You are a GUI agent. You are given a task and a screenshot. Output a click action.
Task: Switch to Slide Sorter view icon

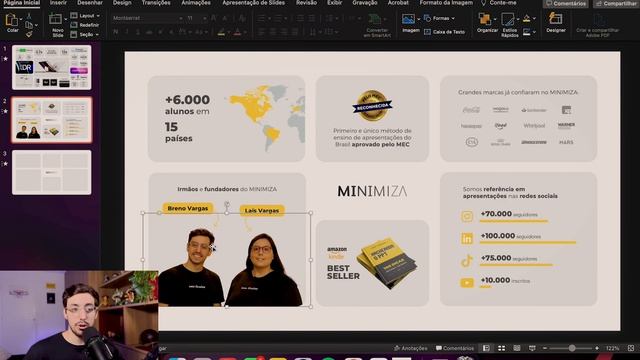pyautogui.click(x=501, y=348)
